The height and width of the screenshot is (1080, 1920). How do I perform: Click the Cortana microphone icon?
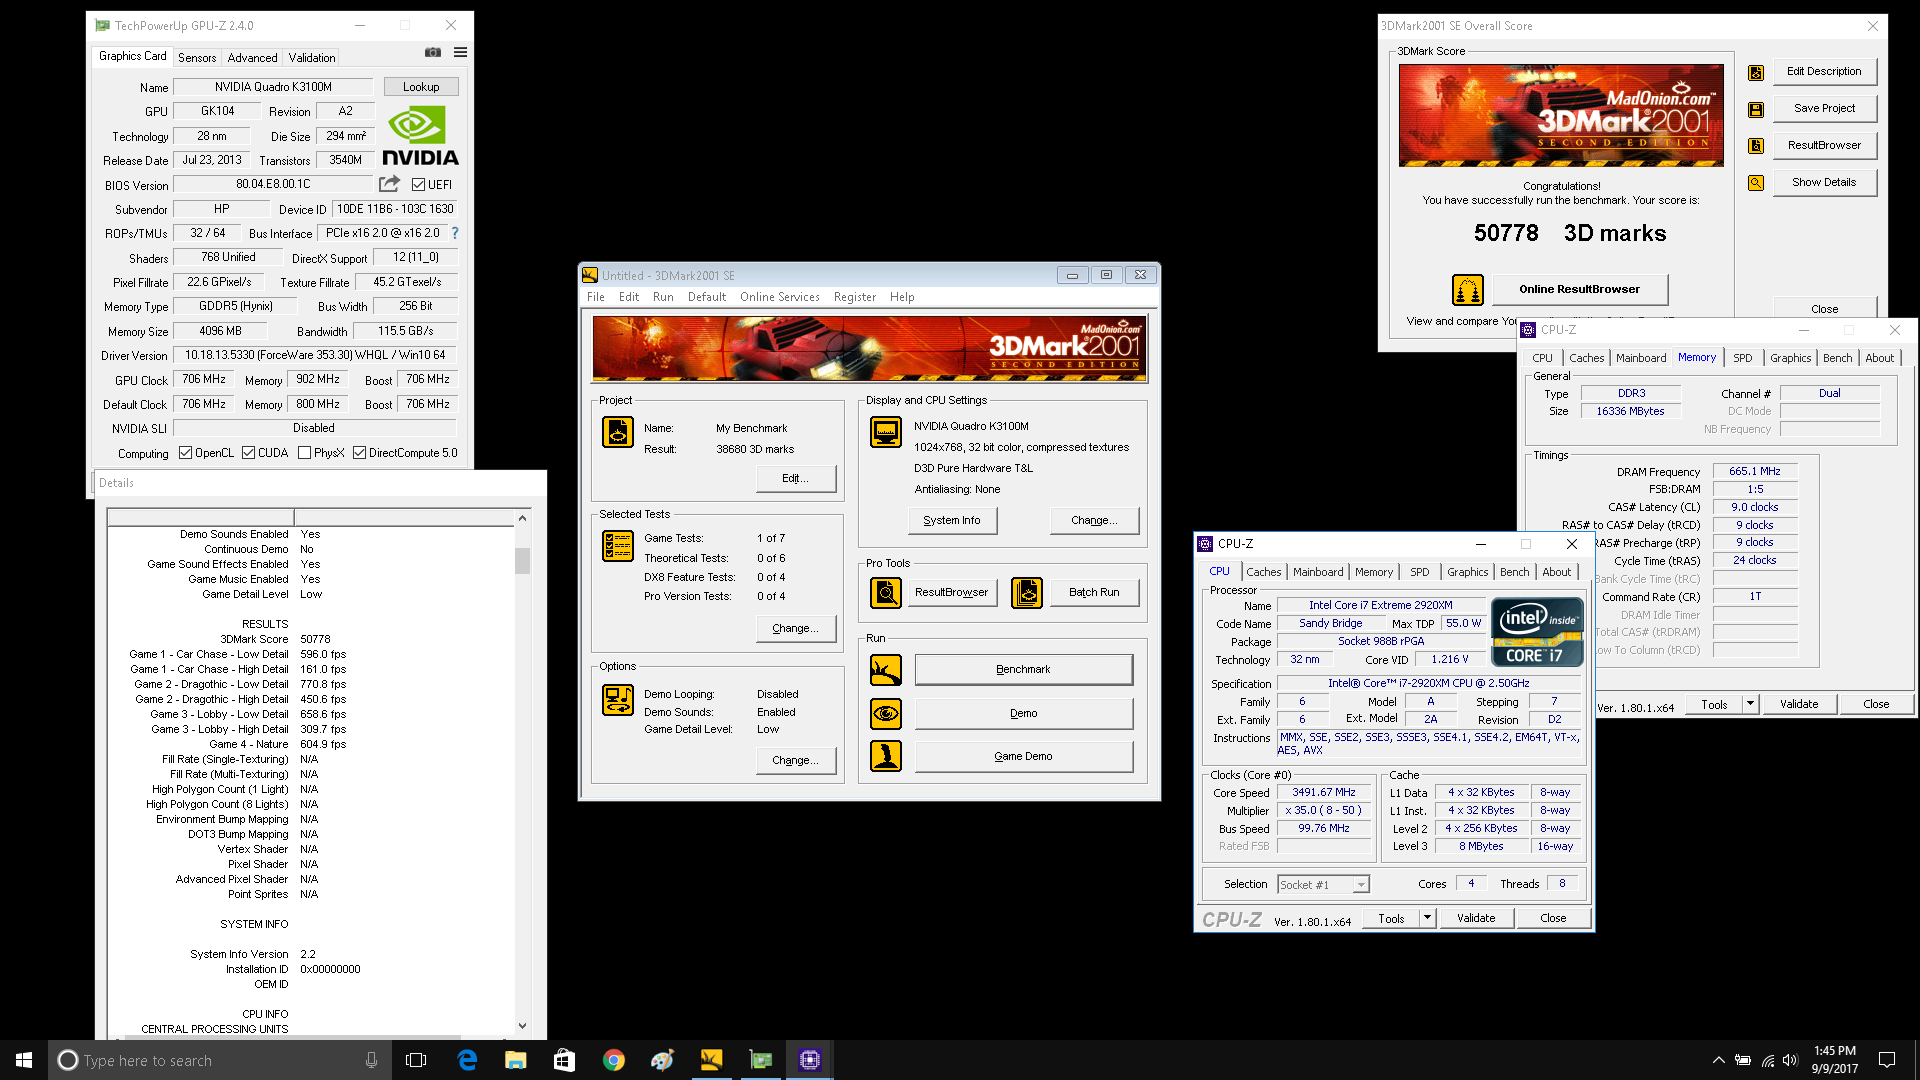coord(371,1060)
